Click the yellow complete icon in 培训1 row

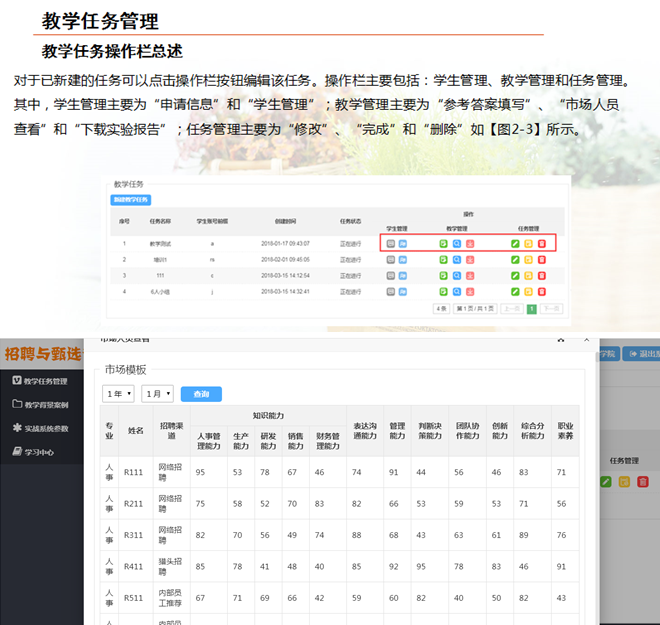[x=528, y=258]
